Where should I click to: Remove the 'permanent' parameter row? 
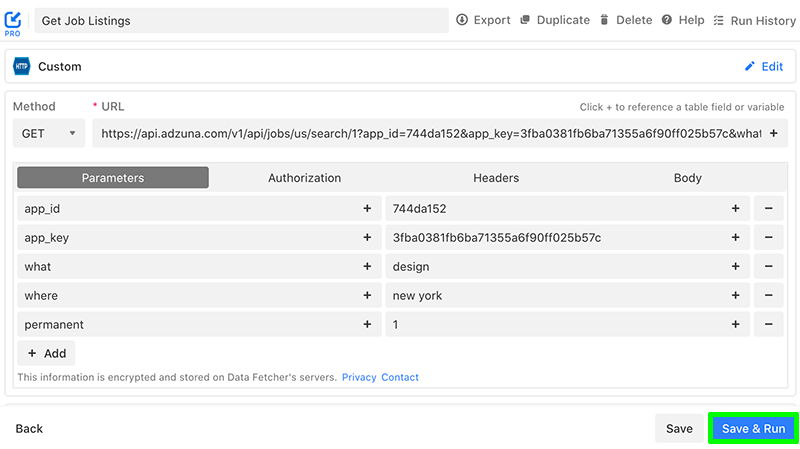click(x=768, y=325)
